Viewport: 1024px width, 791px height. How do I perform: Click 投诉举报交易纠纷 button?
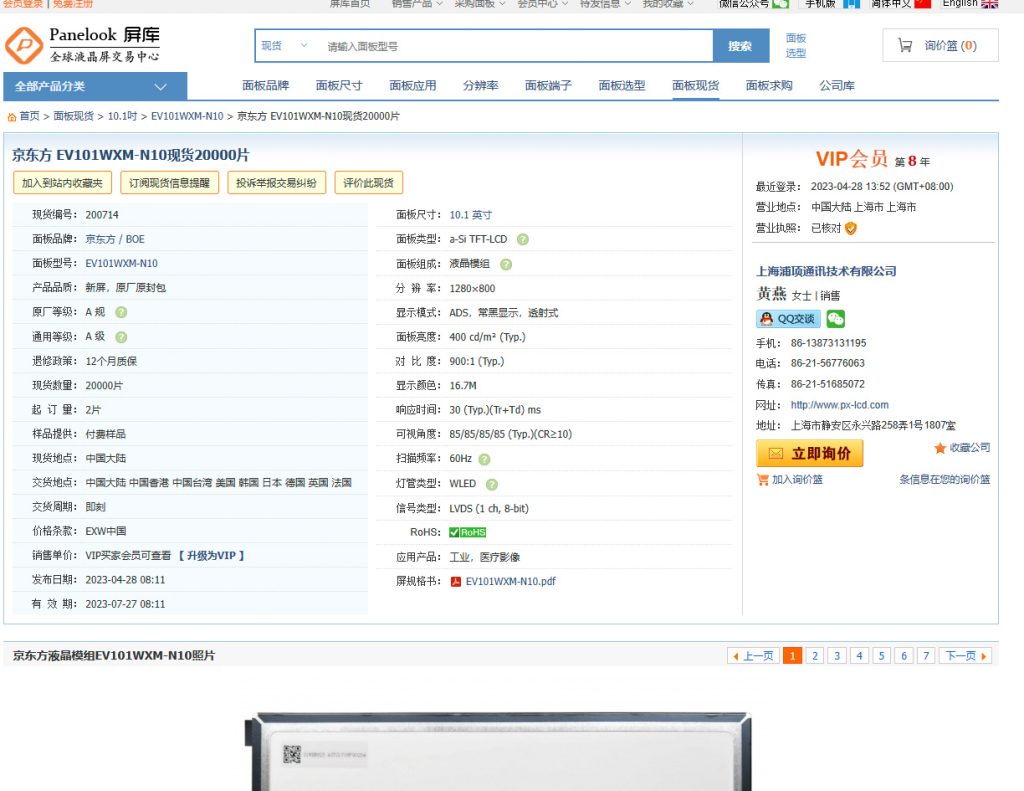[x=276, y=183]
